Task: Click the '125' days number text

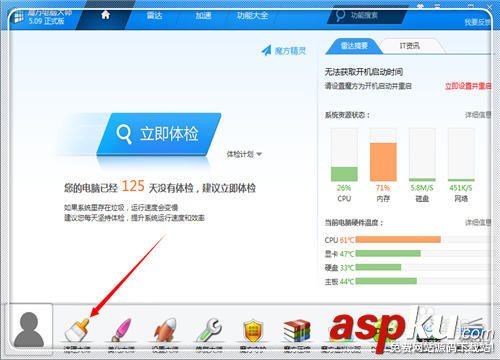Action: tap(133, 186)
